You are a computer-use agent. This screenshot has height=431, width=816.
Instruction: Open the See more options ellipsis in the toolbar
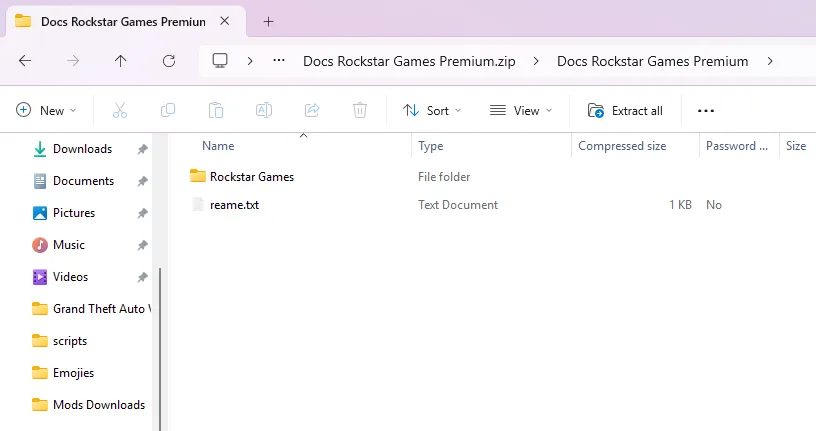click(706, 110)
